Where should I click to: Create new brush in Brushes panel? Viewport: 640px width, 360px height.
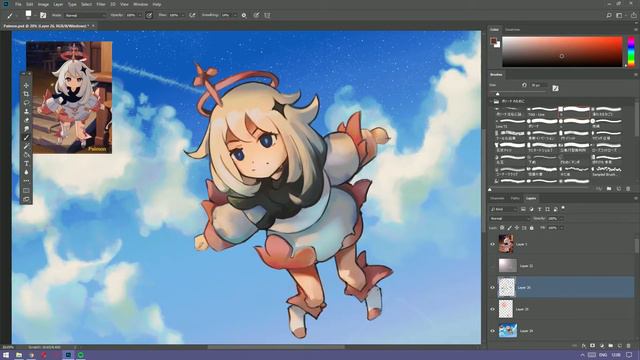[619, 189]
